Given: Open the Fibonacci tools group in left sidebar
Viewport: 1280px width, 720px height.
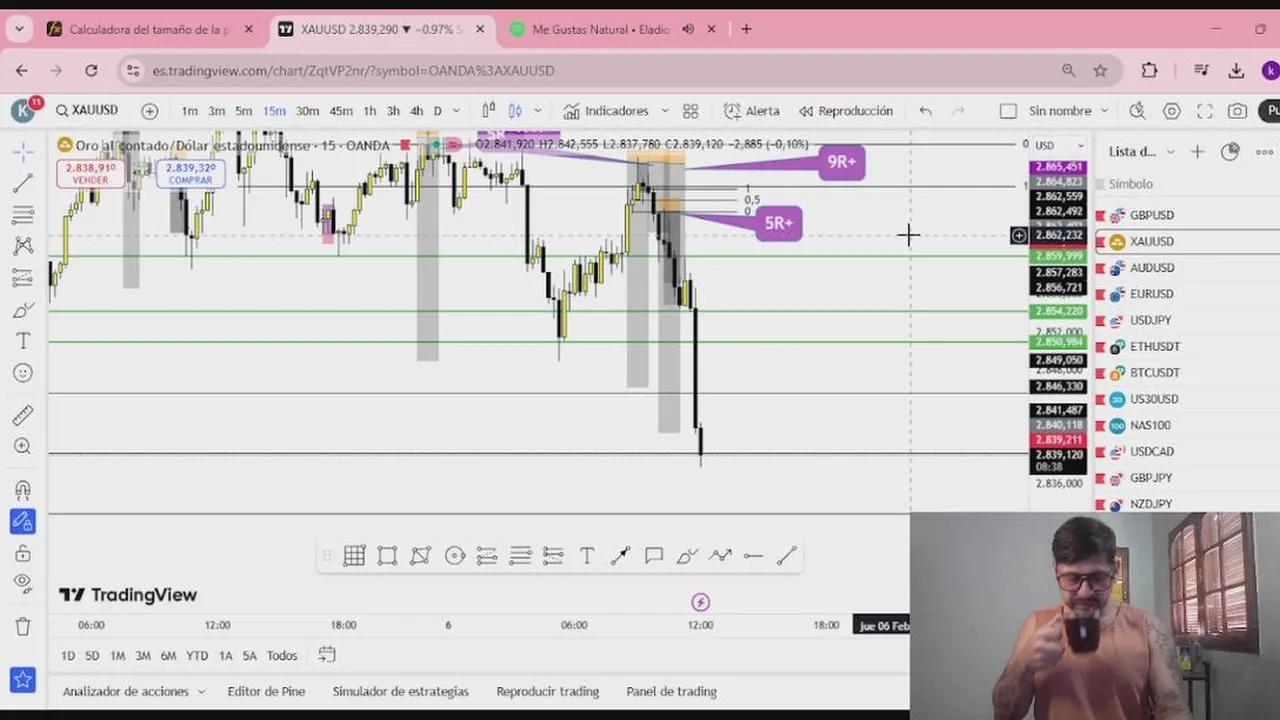Looking at the screenshot, I should coord(23,215).
